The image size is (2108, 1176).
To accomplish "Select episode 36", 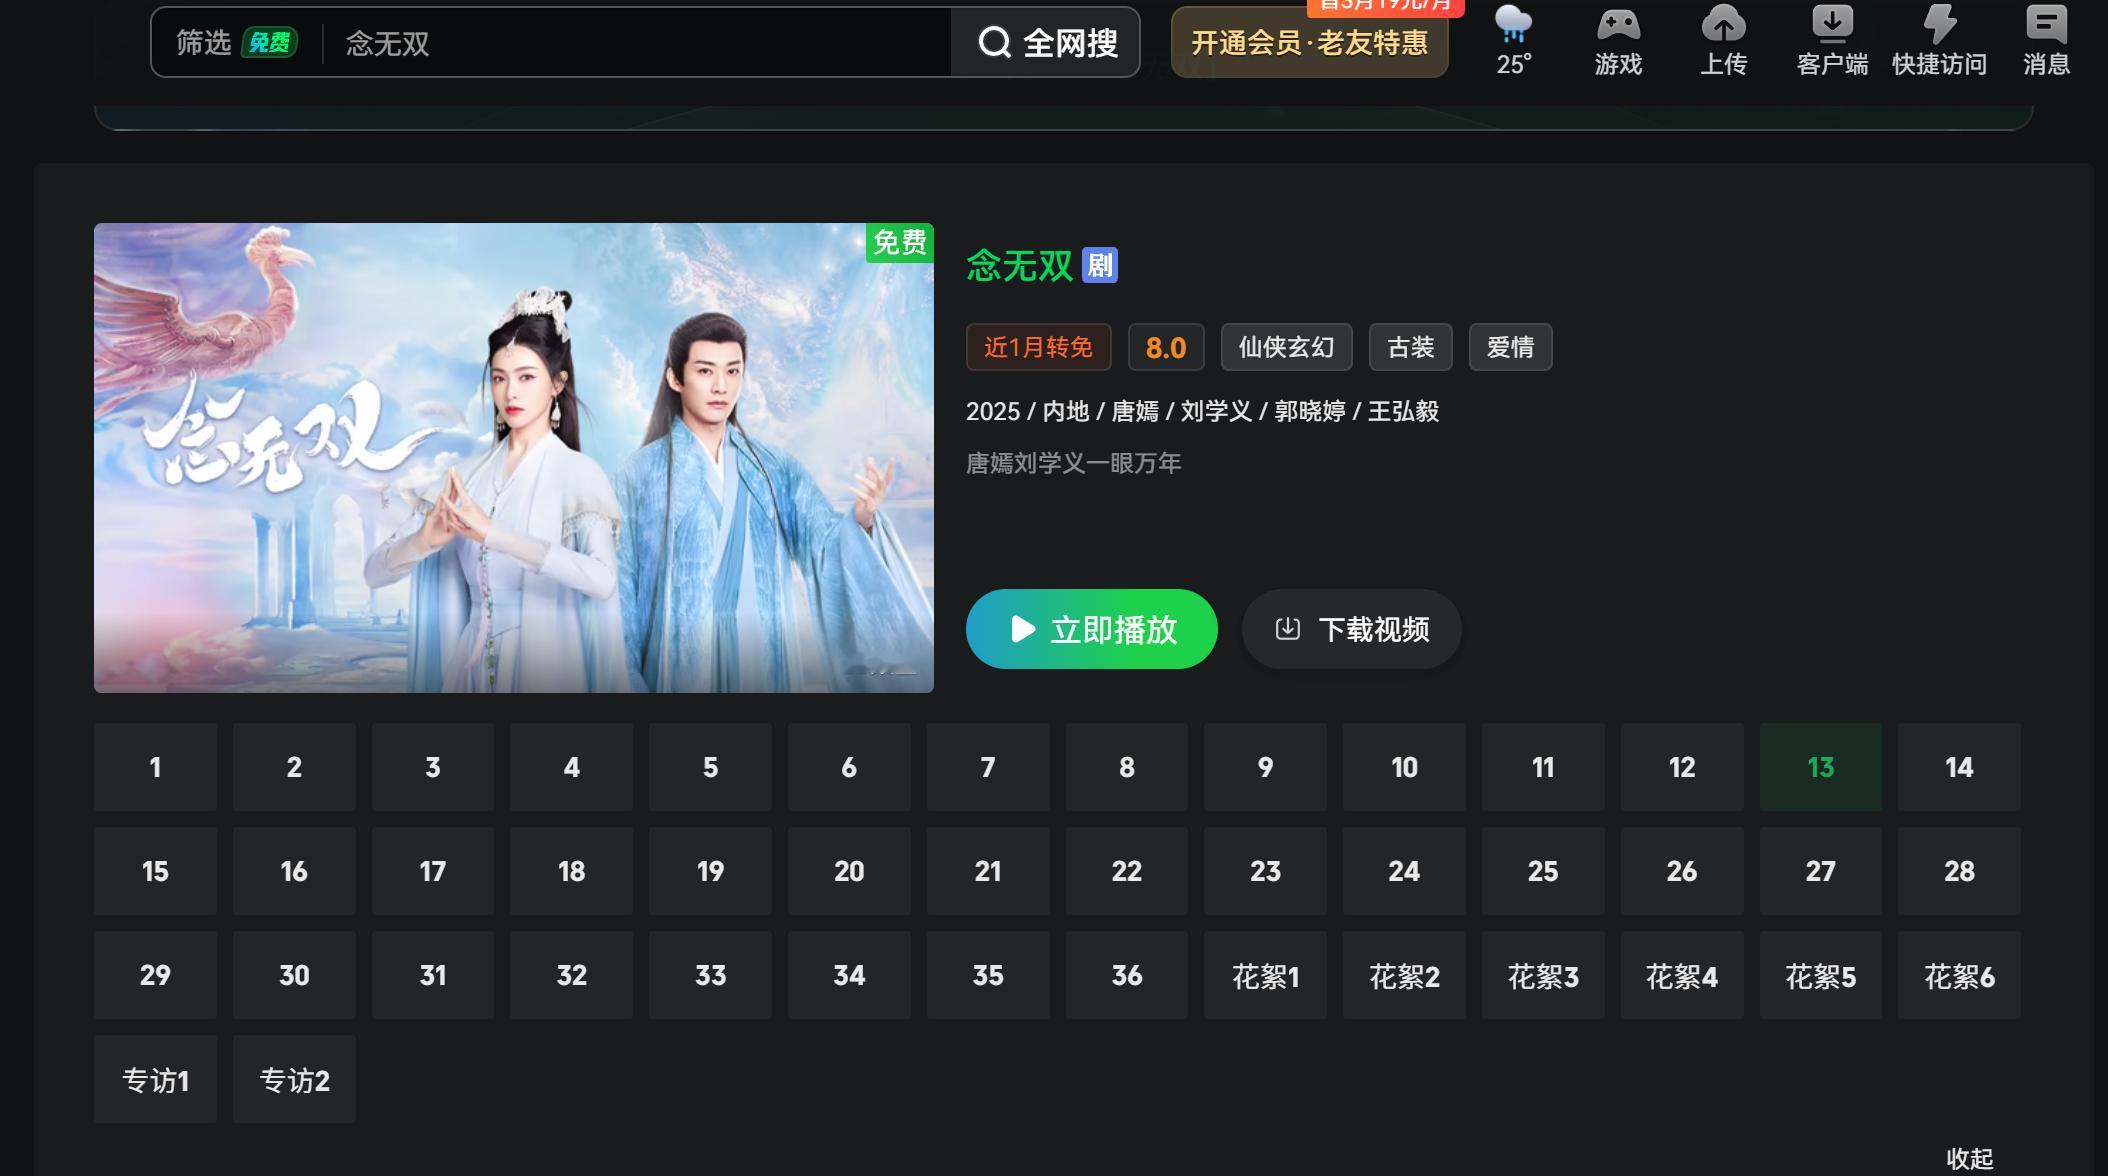I will 1127,975.
